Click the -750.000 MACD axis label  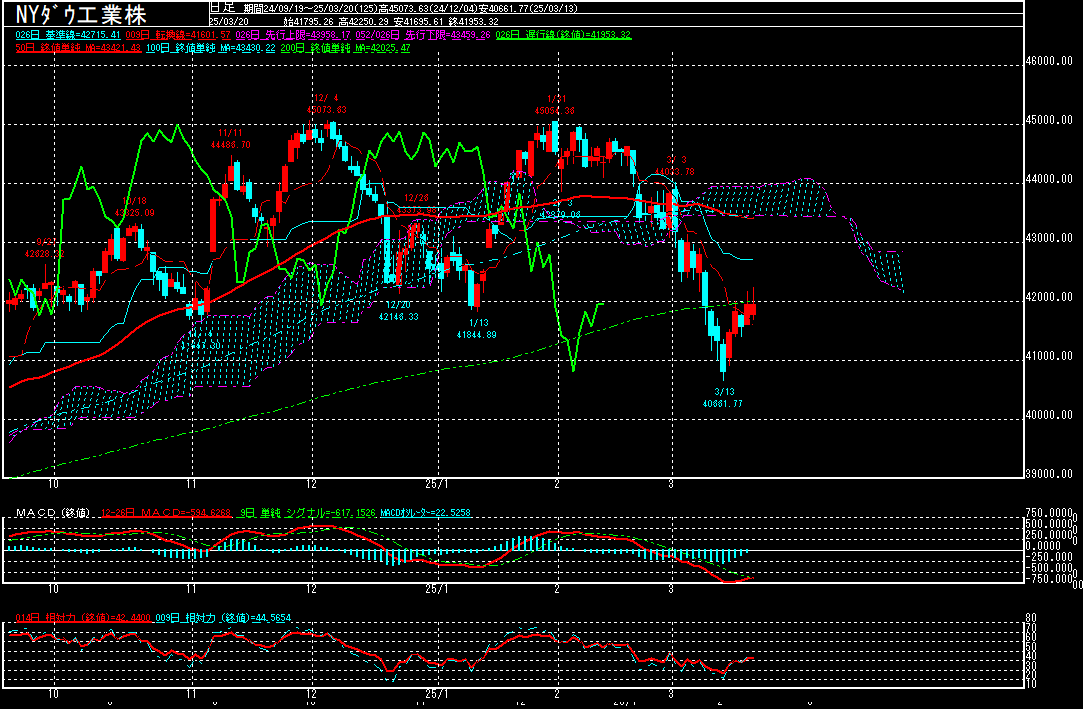[x=1050, y=579]
